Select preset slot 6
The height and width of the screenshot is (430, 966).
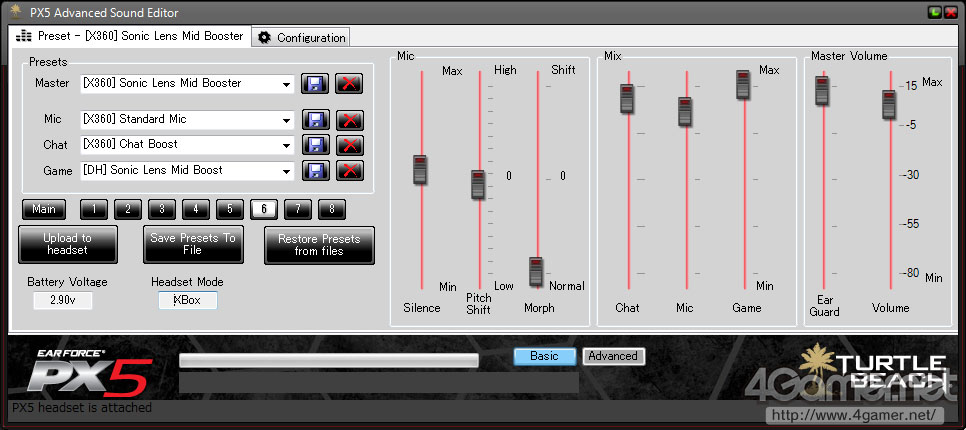coord(264,209)
